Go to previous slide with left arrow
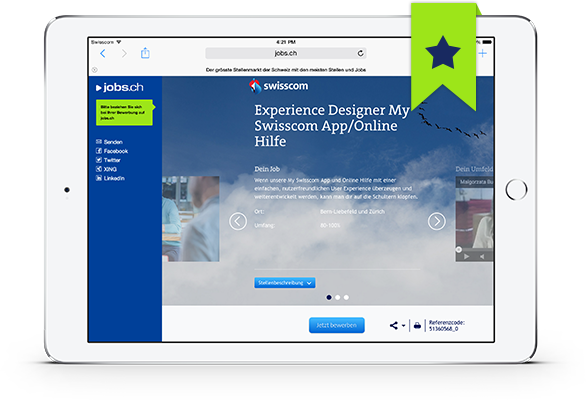 [x=238, y=221]
